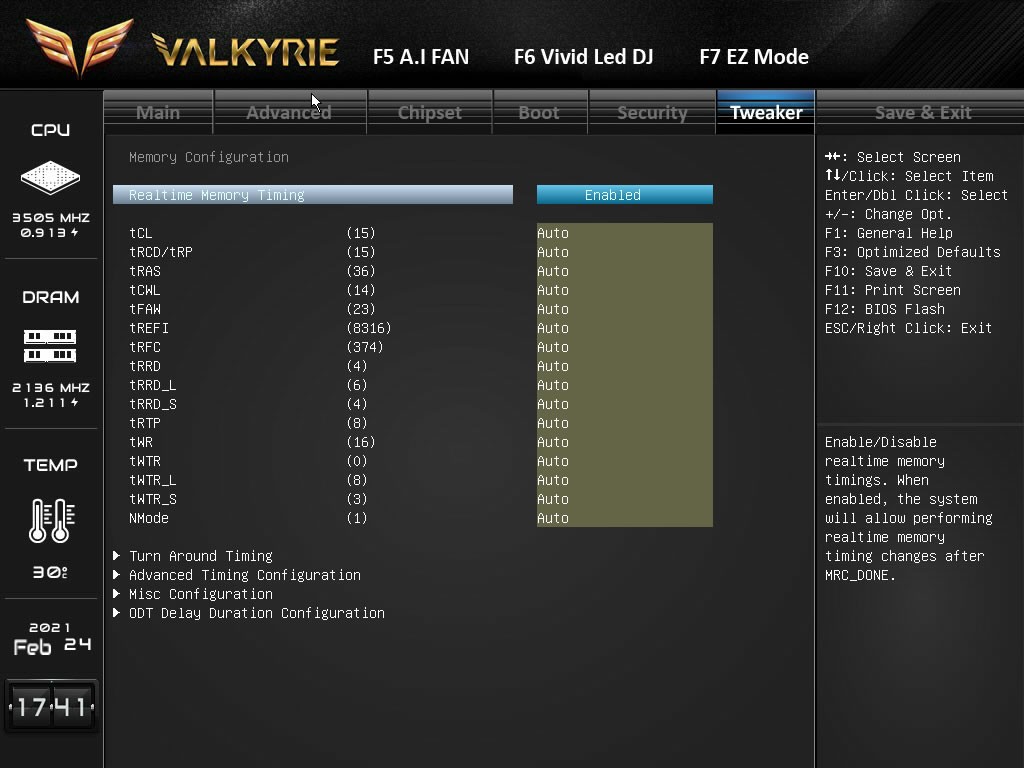Open the tFAW Auto value field
1024x768 pixels.
coord(625,309)
